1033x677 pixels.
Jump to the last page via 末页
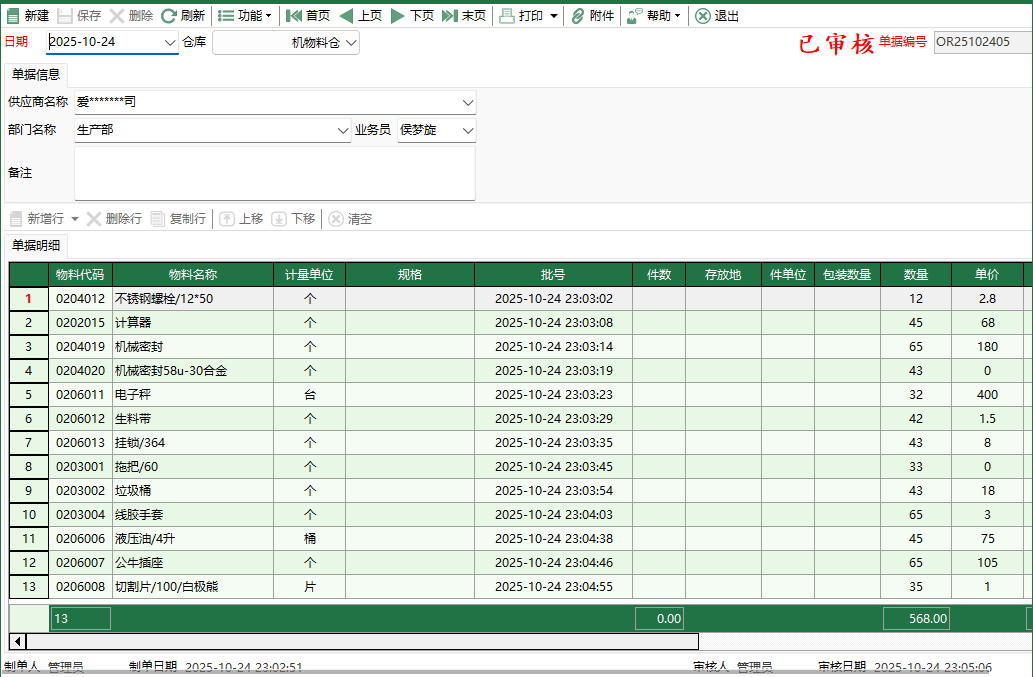(x=467, y=15)
